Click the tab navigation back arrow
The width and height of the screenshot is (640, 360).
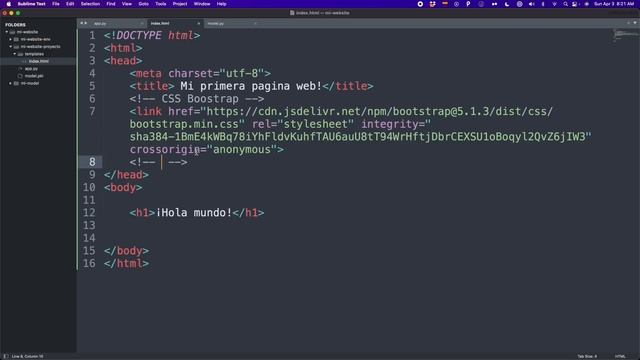[x=81, y=23]
